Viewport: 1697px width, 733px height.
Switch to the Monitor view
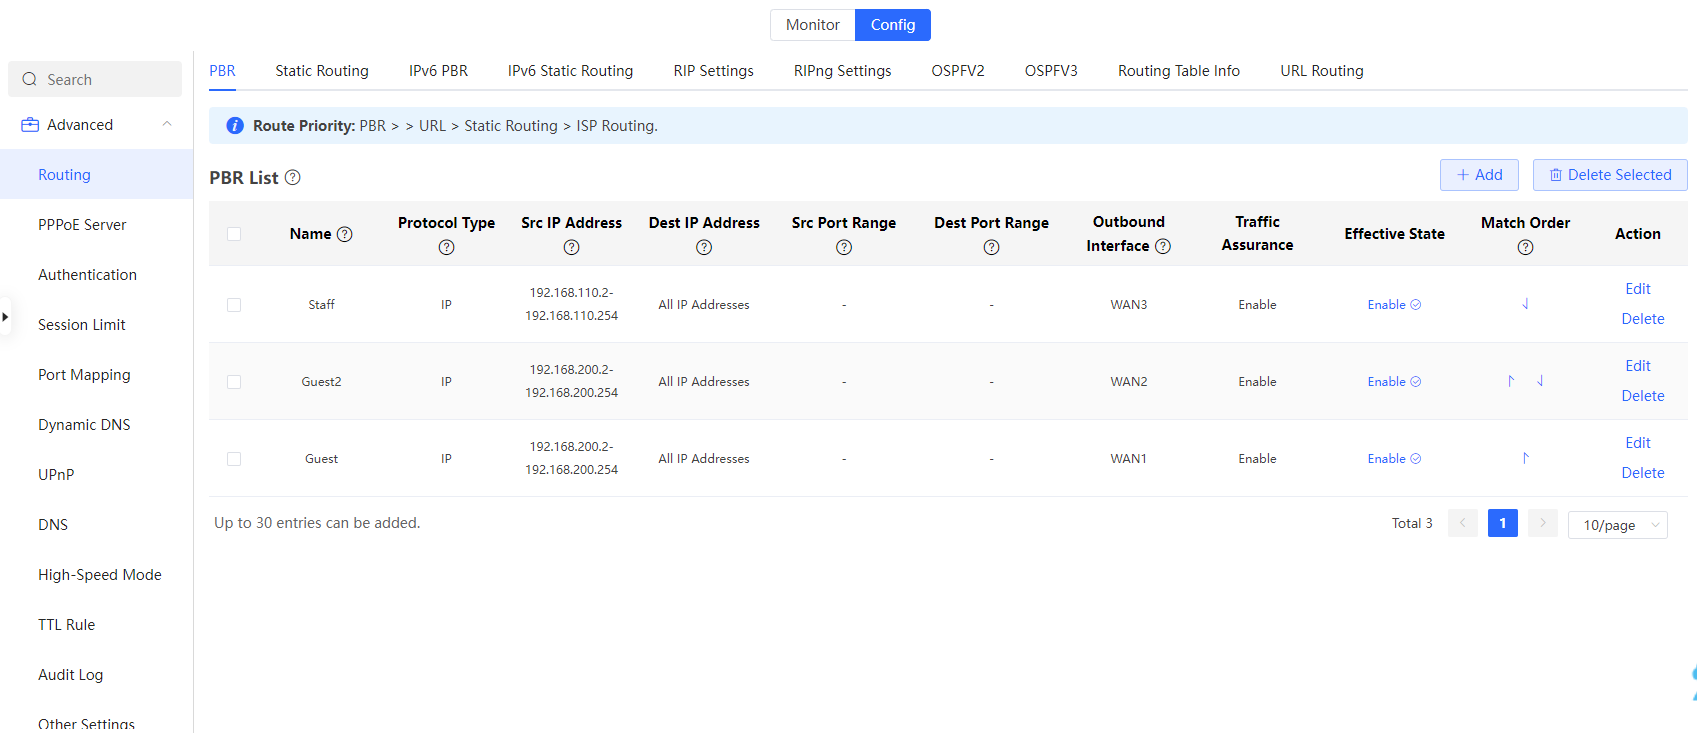pos(812,25)
